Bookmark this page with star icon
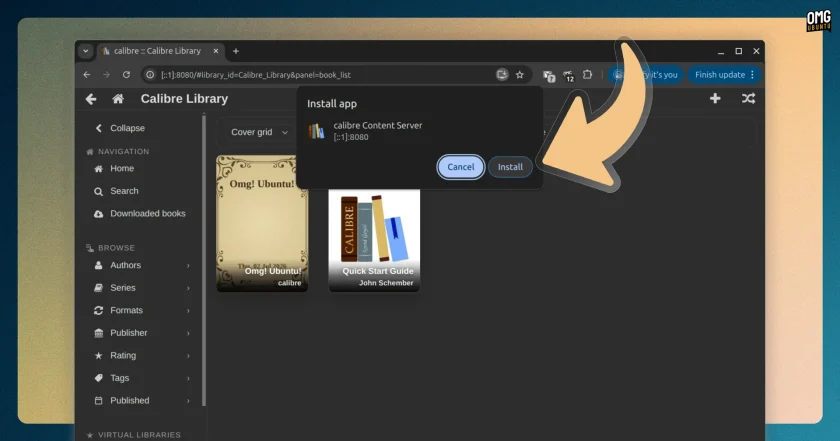 (520, 75)
